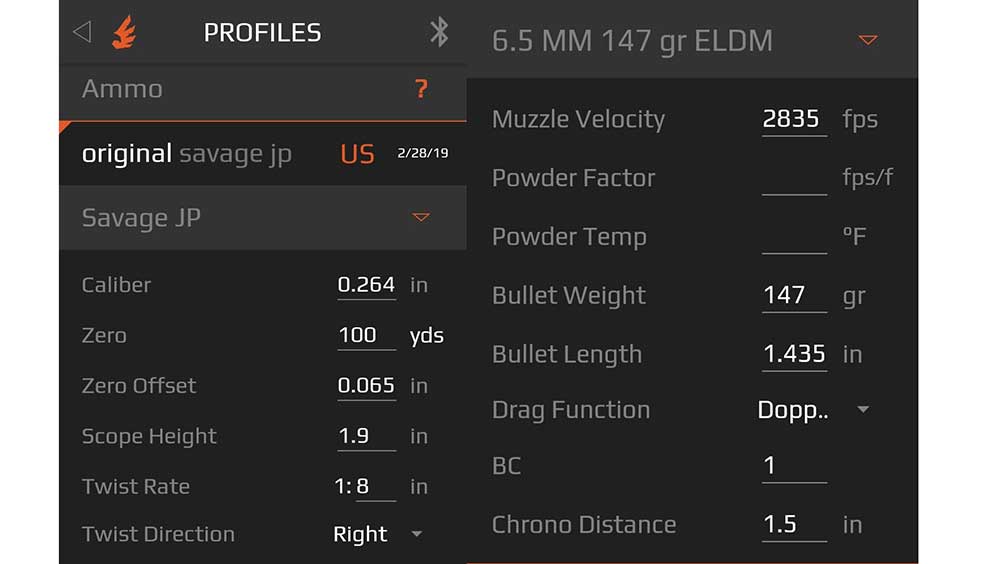Expand the Savage JP dropdown
Viewport: 1000px width, 564px height.
point(420,218)
